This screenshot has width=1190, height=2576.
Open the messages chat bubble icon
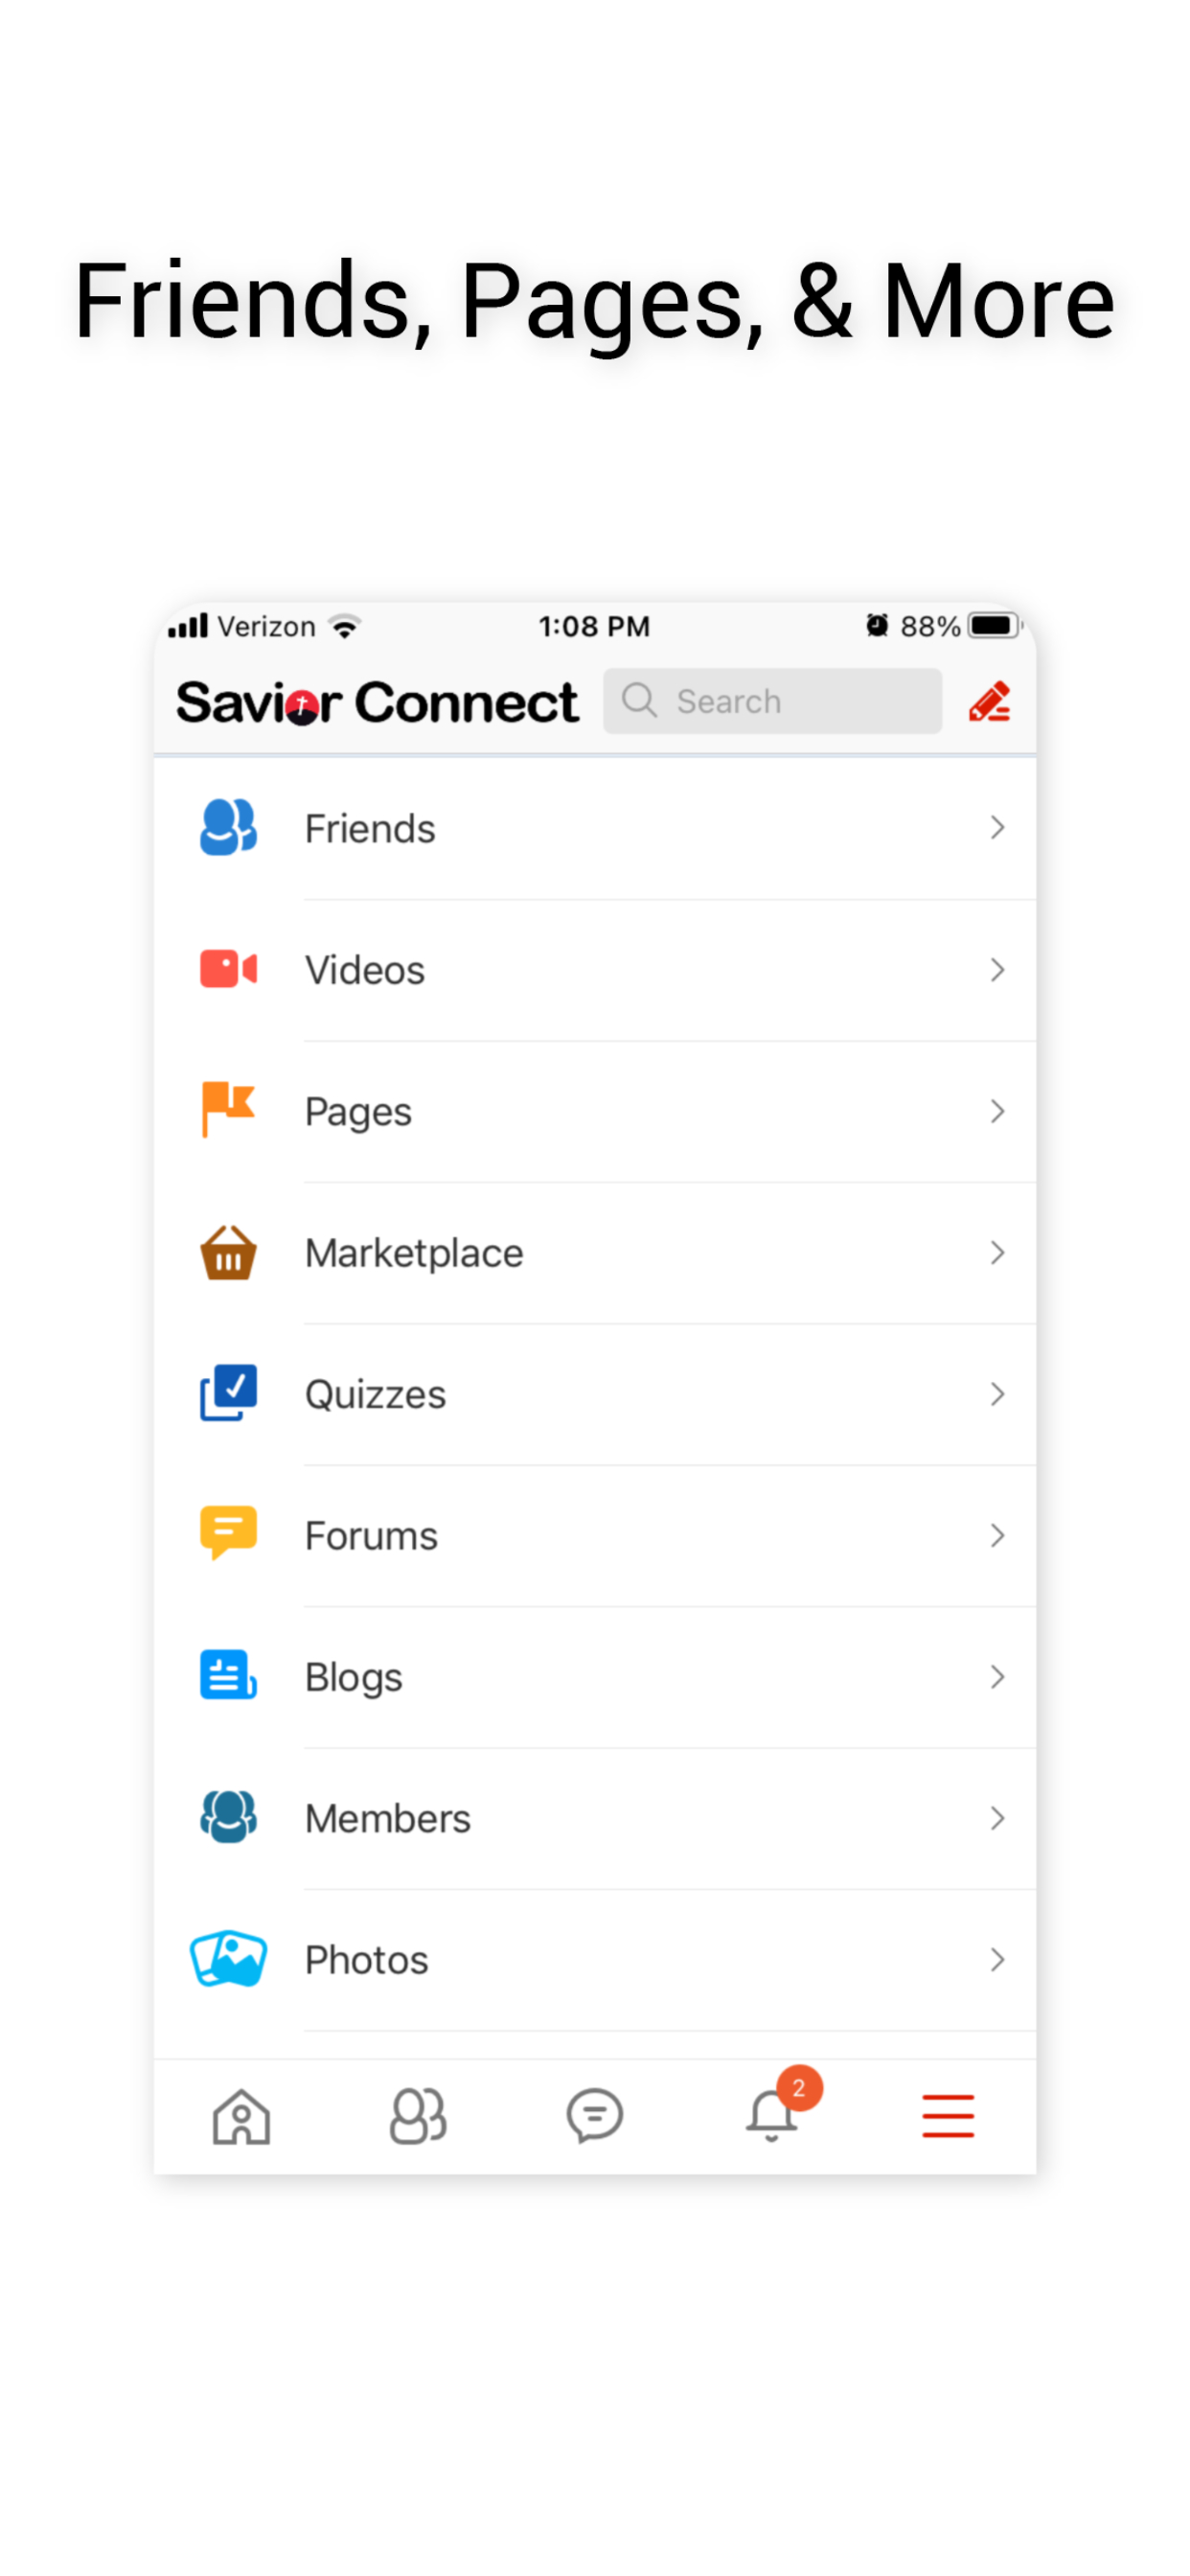point(594,2115)
